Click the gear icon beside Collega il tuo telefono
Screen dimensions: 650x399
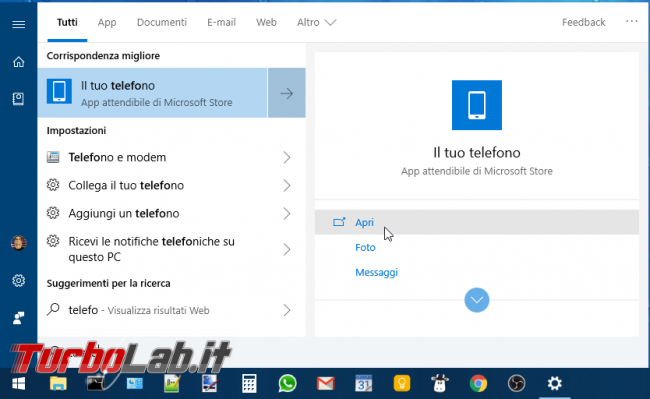pos(53,185)
